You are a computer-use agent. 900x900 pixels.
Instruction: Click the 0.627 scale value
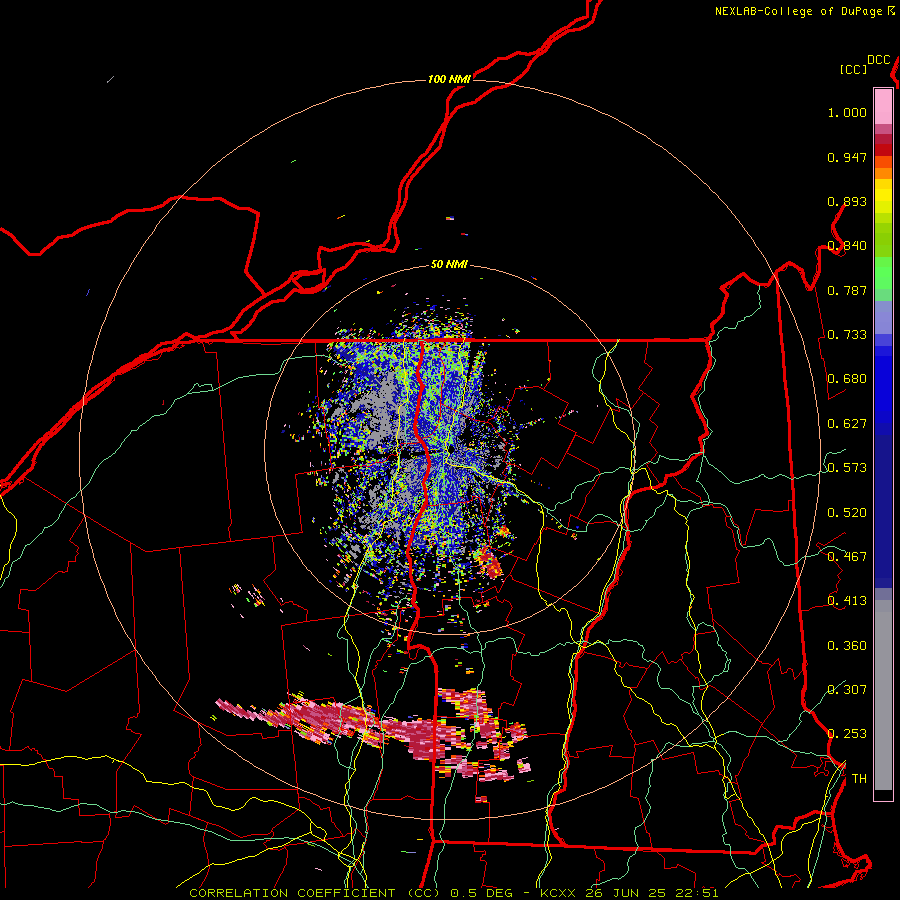click(847, 424)
